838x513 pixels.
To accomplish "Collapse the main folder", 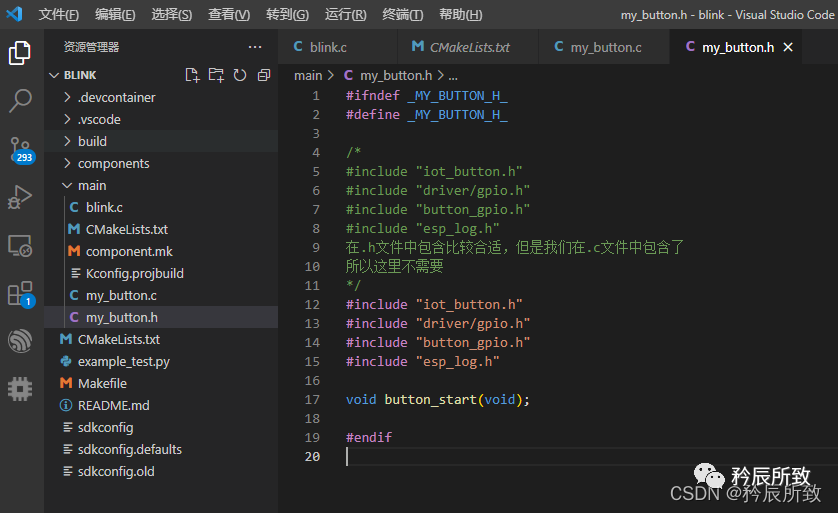I will (92, 185).
